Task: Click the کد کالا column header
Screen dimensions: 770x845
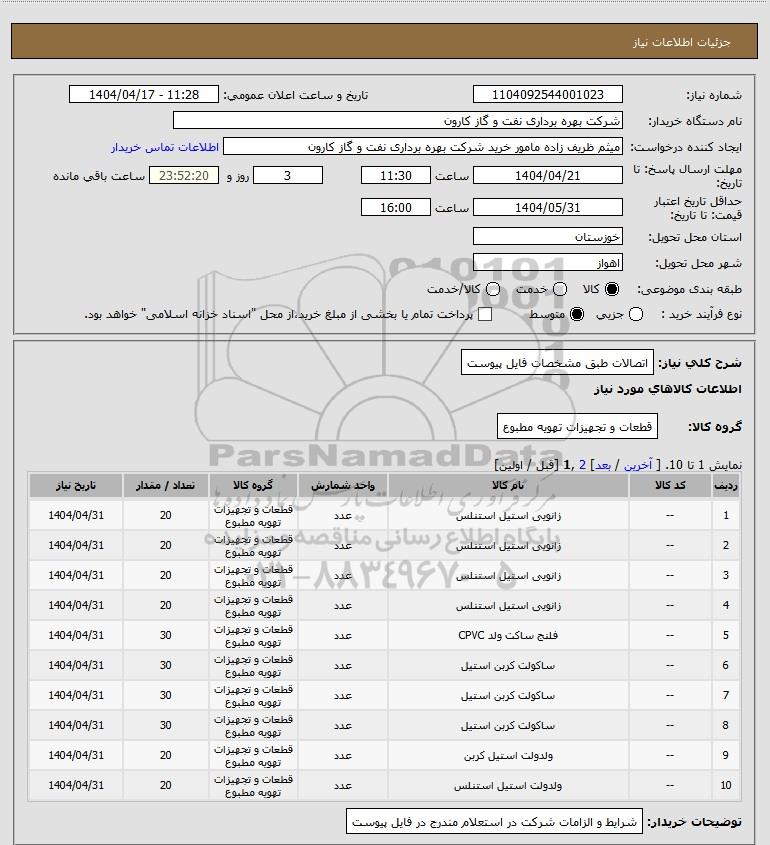Action: tap(670, 486)
